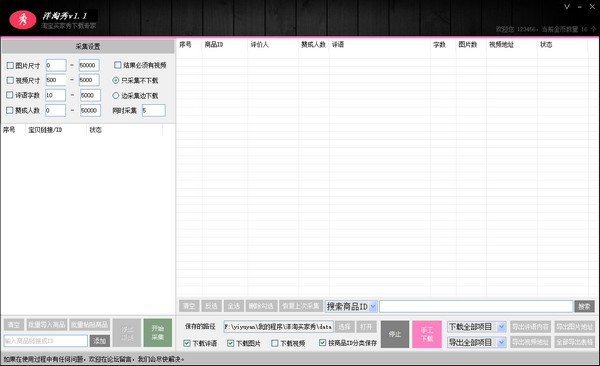Check 结果必须有视频 option
The image size is (600, 366).
coord(118,65)
